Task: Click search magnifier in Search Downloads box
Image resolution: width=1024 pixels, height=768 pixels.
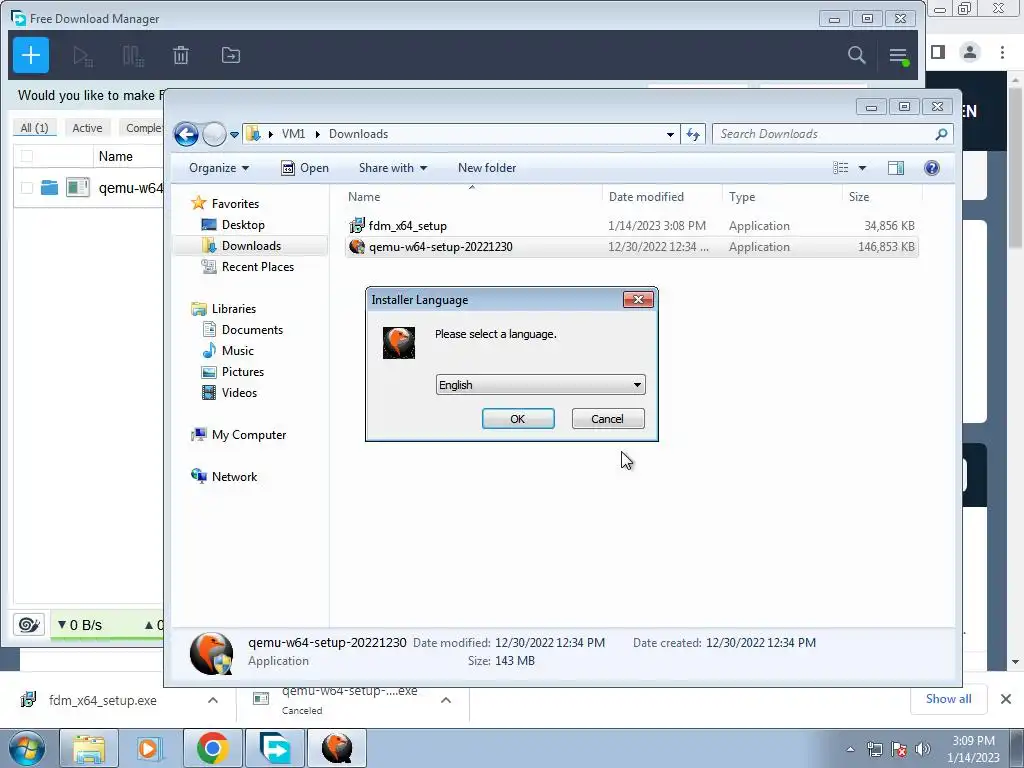Action: (941, 134)
